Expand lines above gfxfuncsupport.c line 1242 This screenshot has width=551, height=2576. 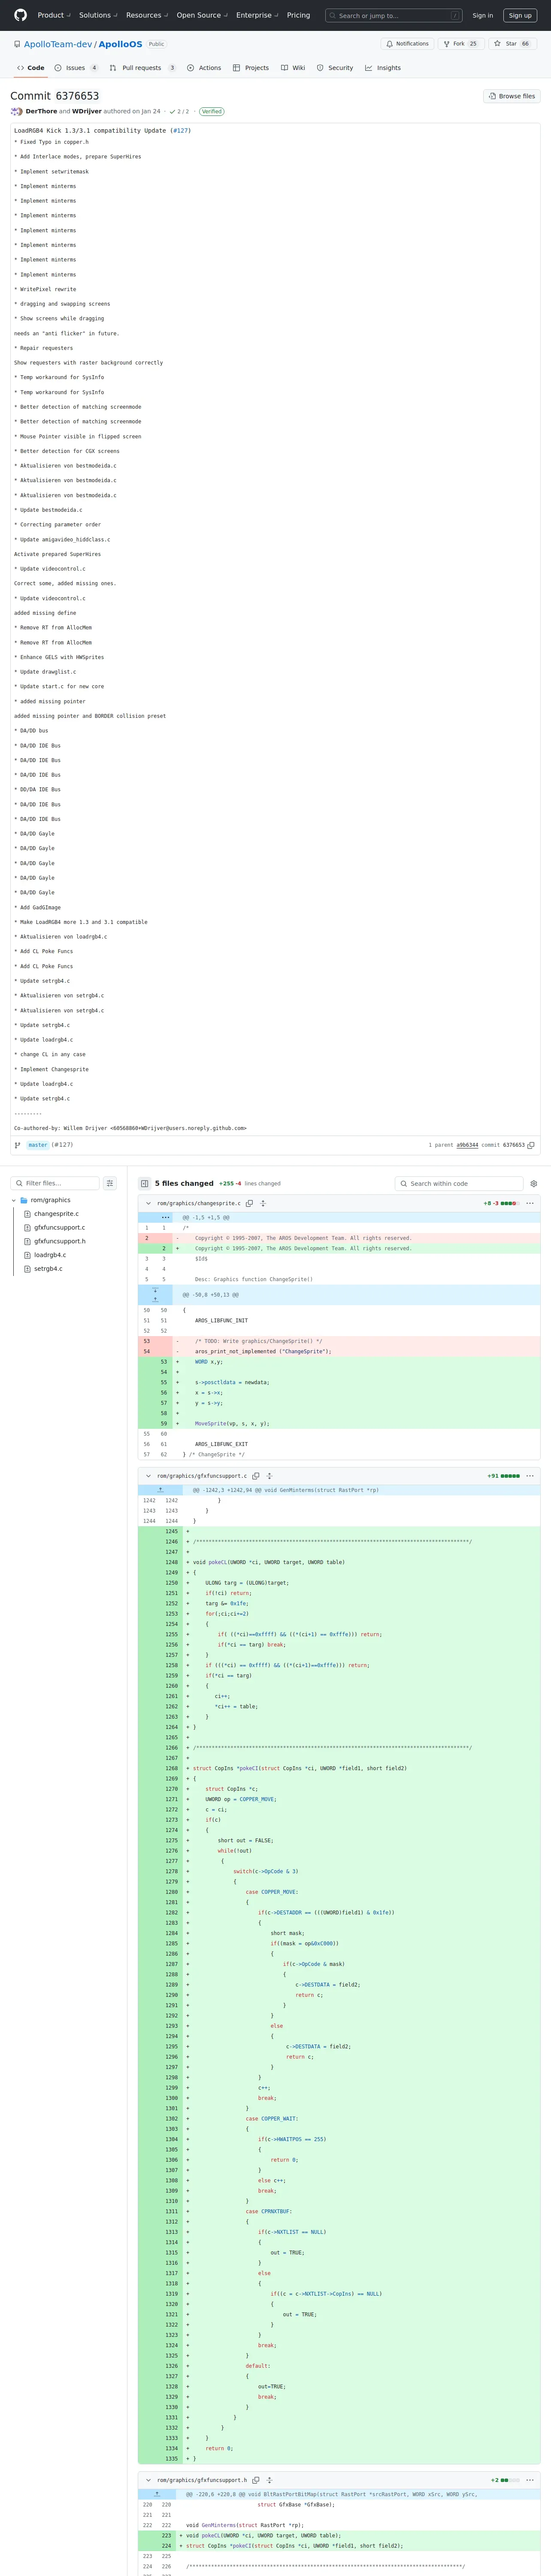[160, 1490]
